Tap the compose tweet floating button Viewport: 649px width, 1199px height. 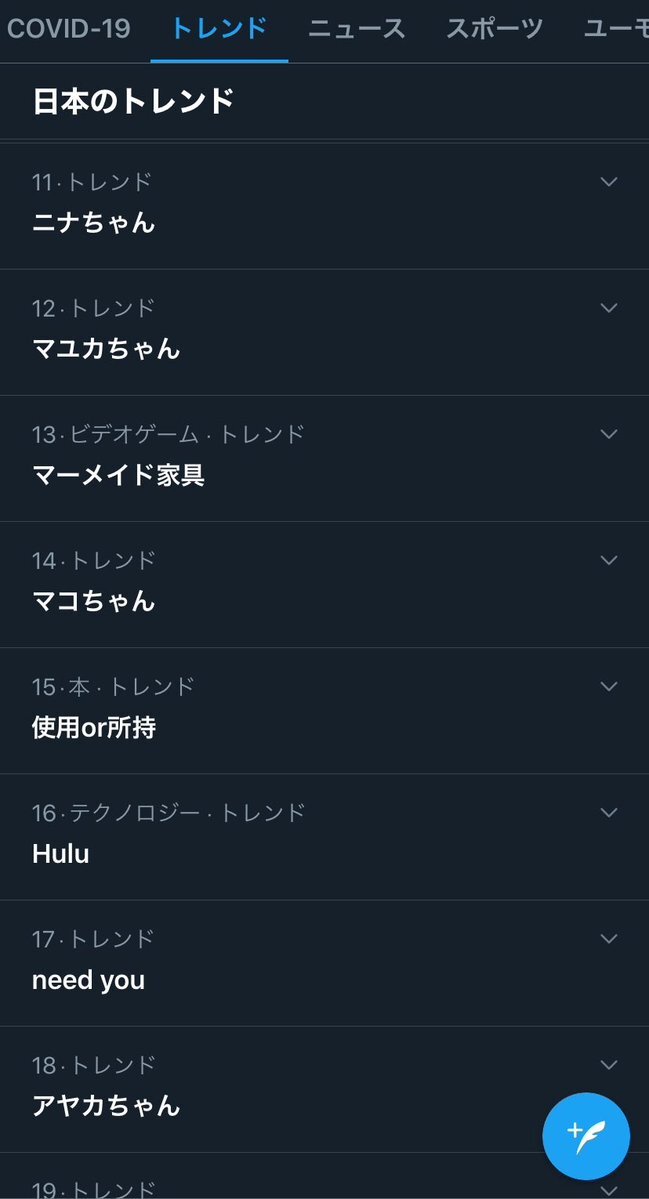tap(586, 1136)
